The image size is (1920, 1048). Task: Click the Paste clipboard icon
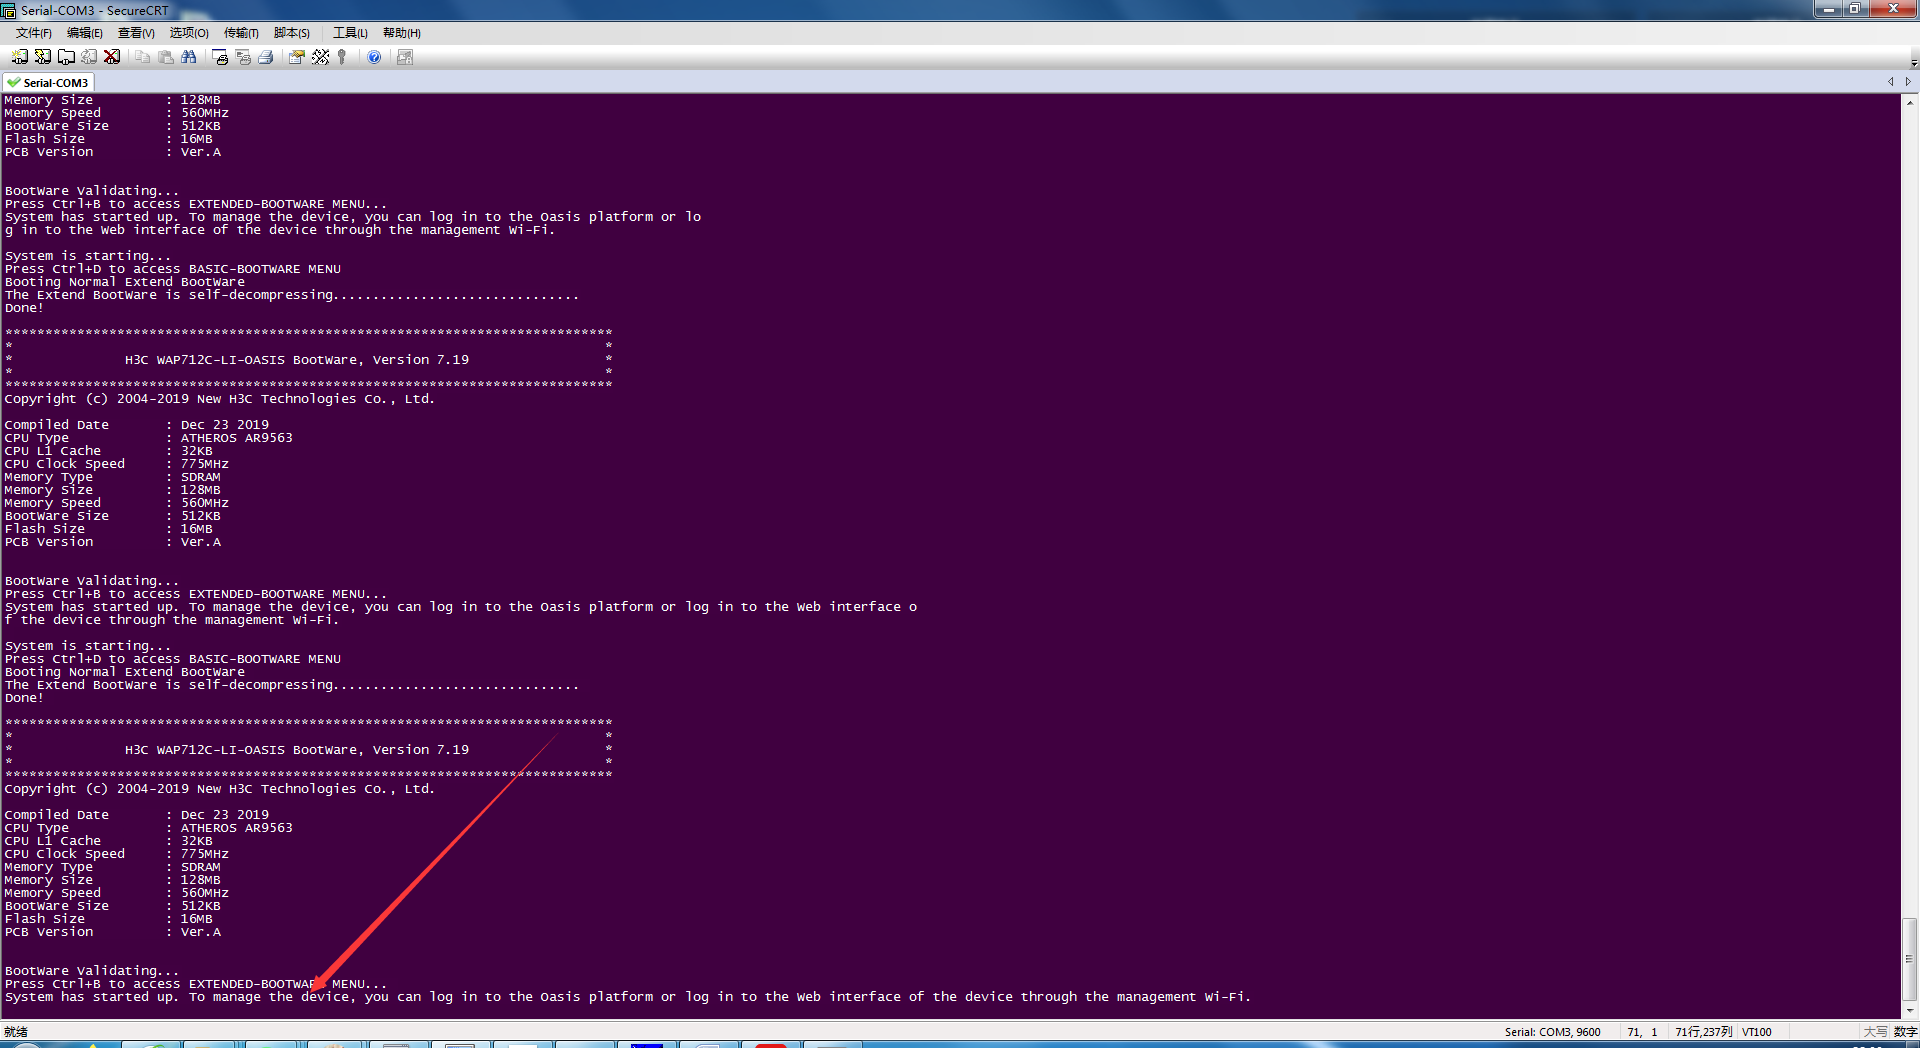point(166,57)
